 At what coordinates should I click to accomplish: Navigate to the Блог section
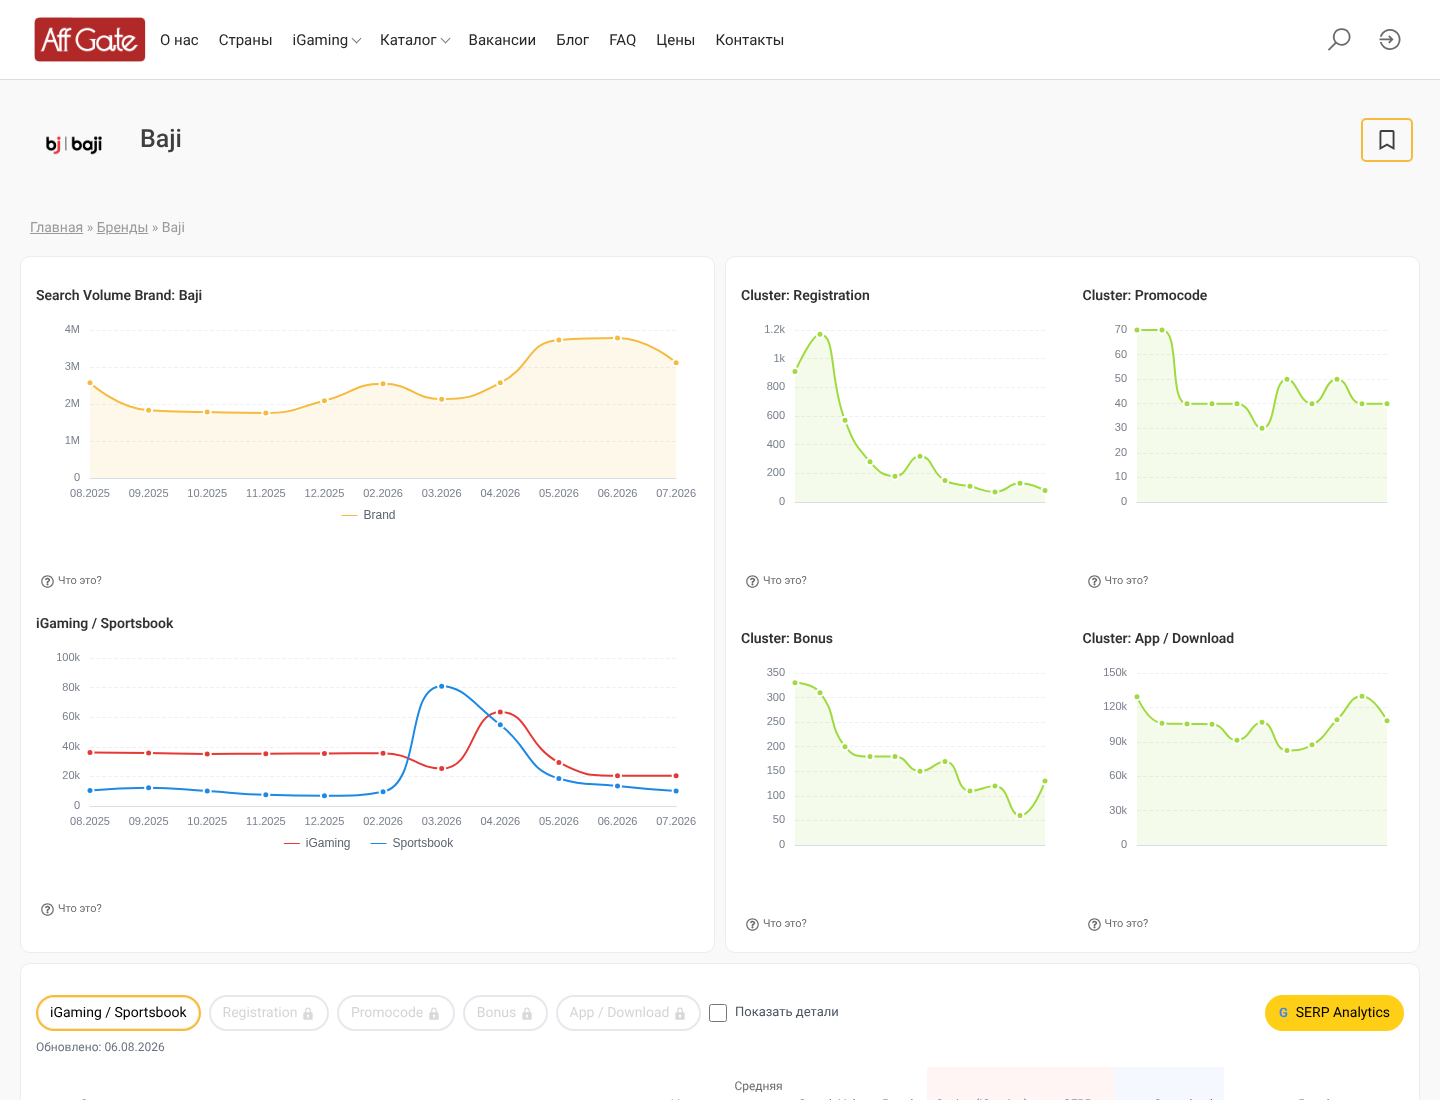tap(572, 40)
